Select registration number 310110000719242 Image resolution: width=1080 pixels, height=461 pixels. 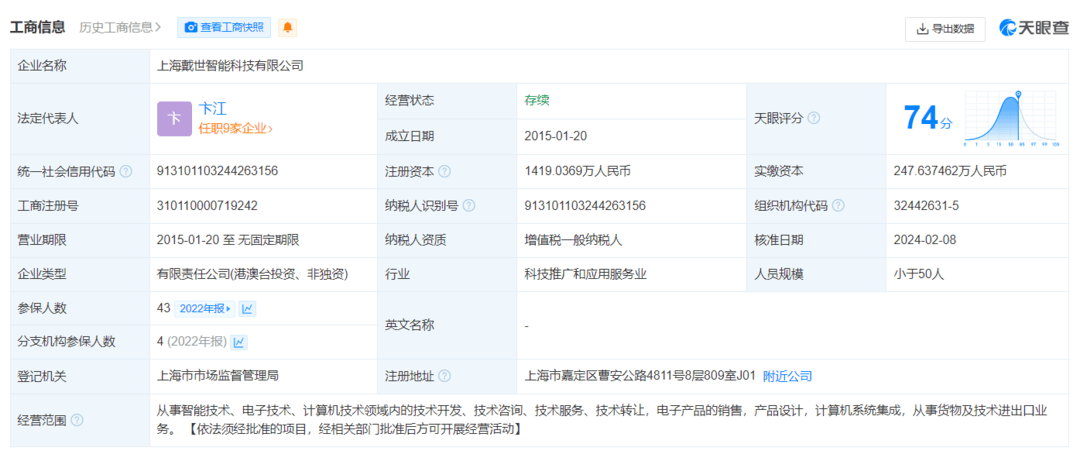(x=208, y=205)
